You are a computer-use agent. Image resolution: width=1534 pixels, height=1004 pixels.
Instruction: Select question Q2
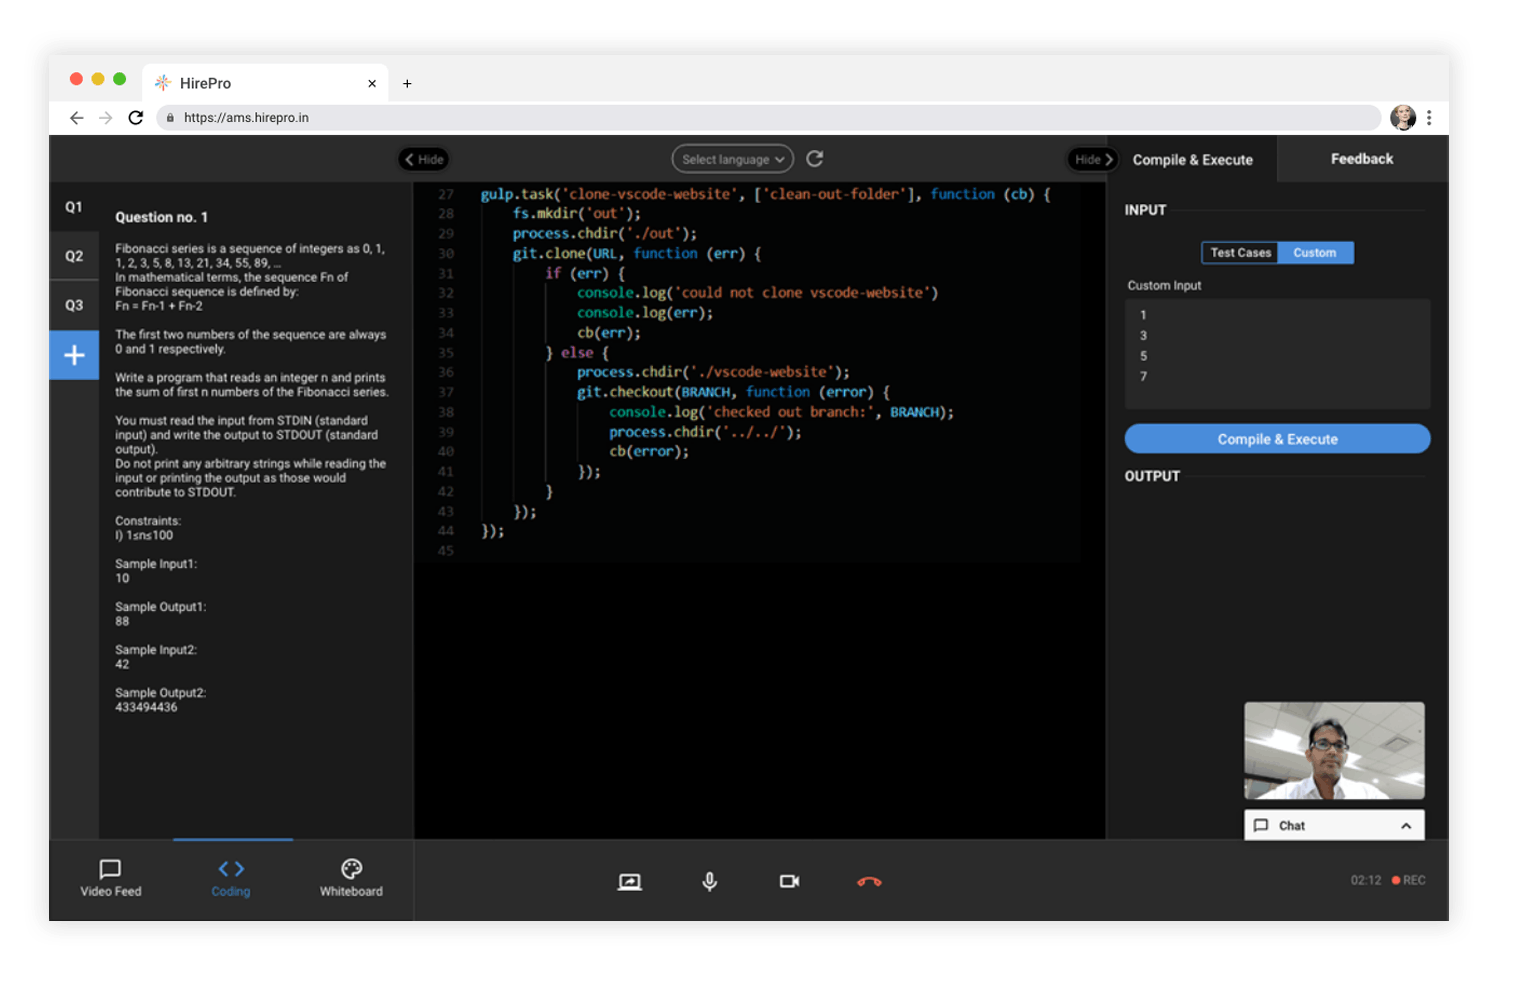(x=74, y=256)
